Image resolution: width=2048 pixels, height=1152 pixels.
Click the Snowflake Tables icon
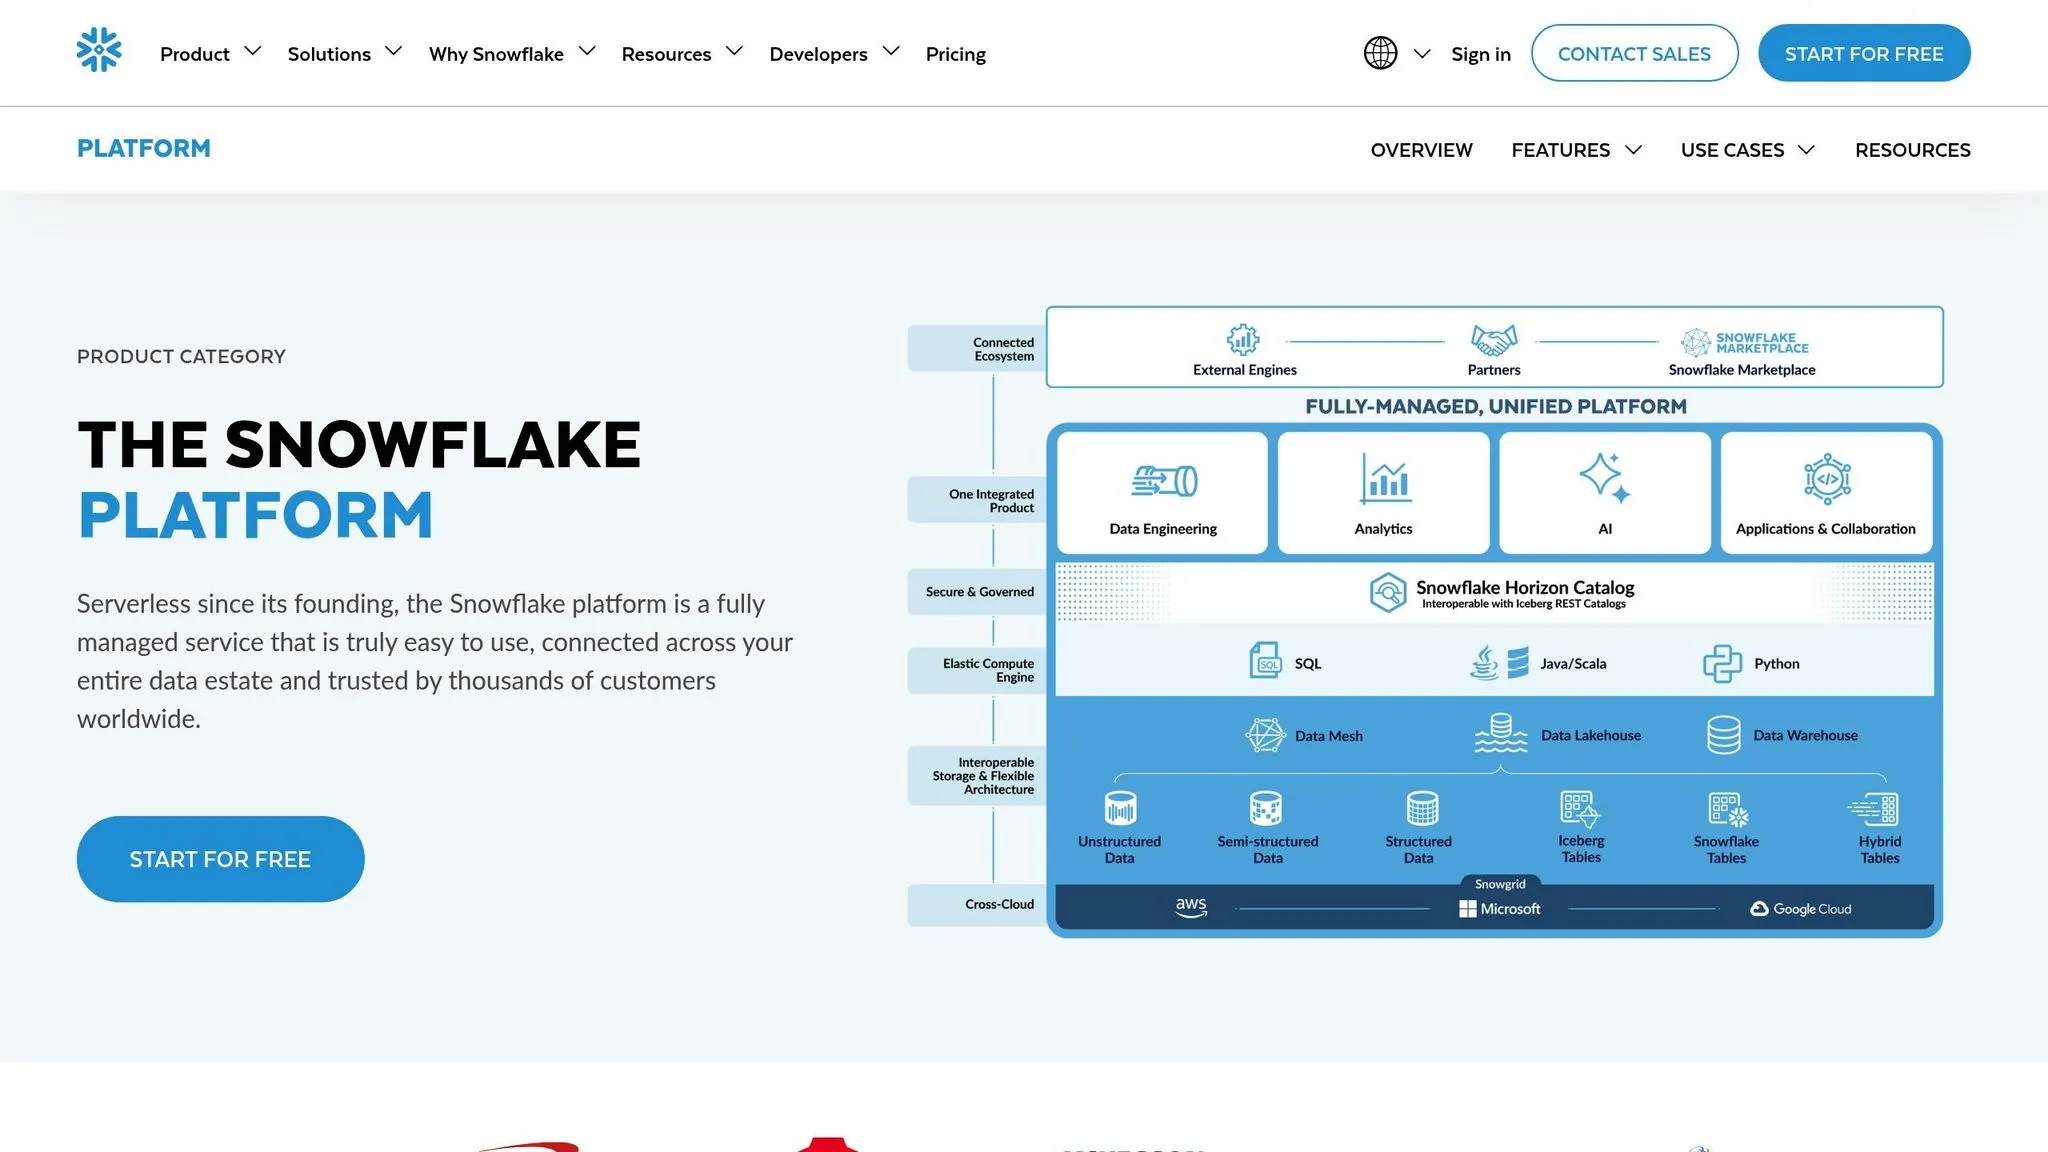pos(1728,810)
